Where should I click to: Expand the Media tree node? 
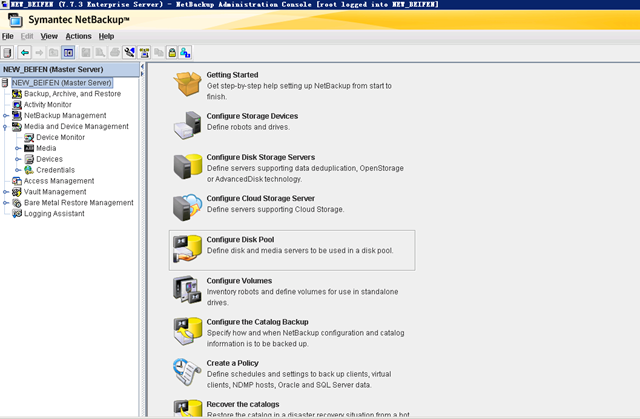click(x=18, y=149)
